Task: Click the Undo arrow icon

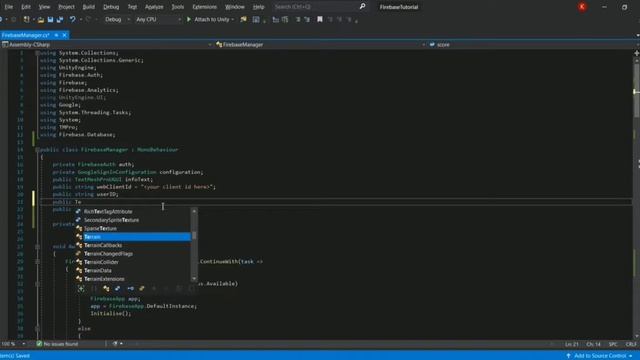Action: 72,19
